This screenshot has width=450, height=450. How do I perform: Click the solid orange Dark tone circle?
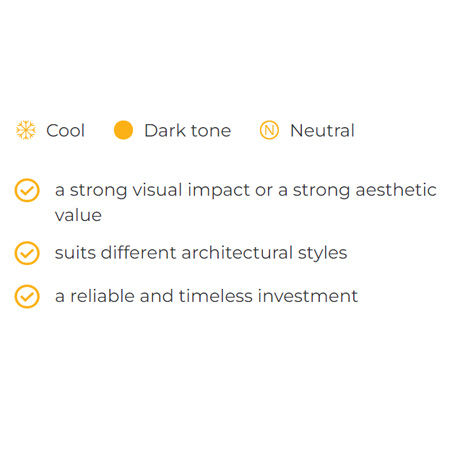(x=123, y=130)
